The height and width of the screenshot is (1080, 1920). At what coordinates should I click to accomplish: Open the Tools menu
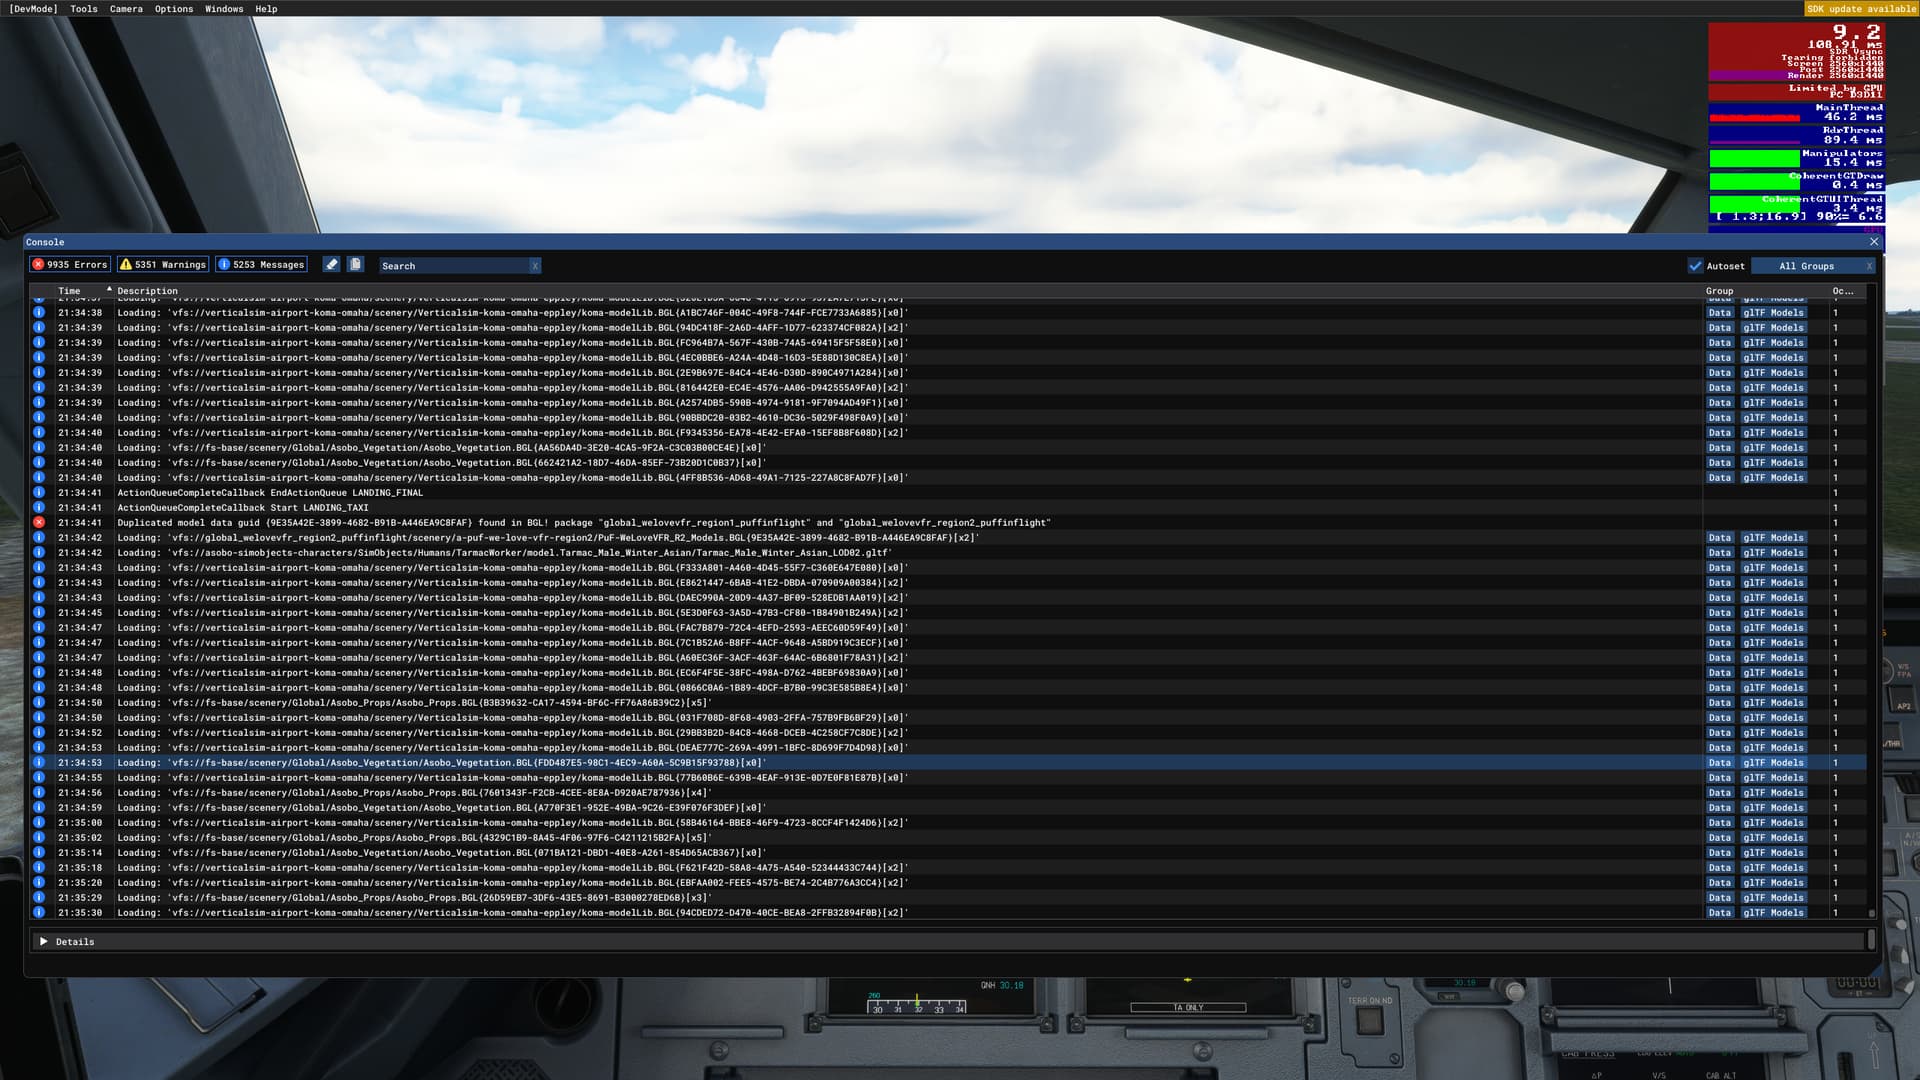[x=84, y=9]
